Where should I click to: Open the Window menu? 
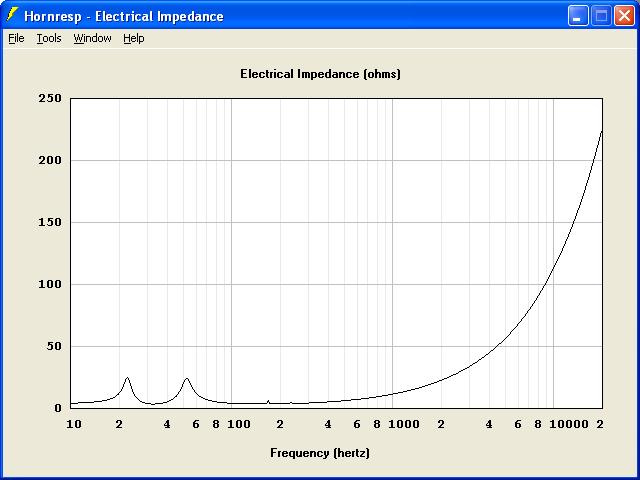92,38
